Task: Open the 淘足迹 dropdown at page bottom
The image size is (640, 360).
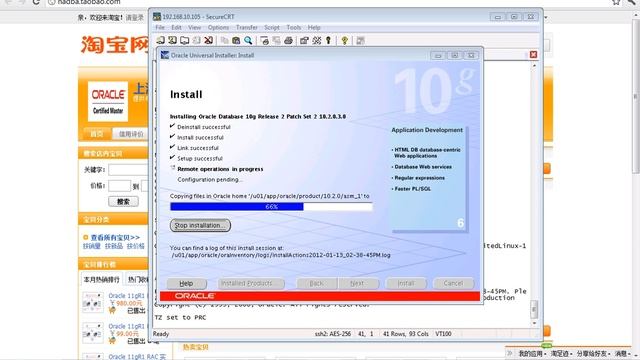Action: (x=561, y=353)
